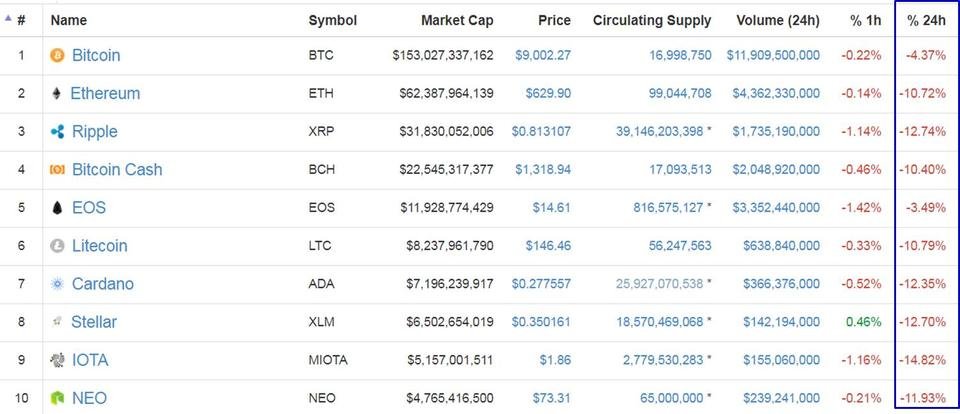The image size is (960, 414).
Task: Open Ripple circulating supply 39,146,203,398 link
Action: pyautogui.click(x=659, y=132)
